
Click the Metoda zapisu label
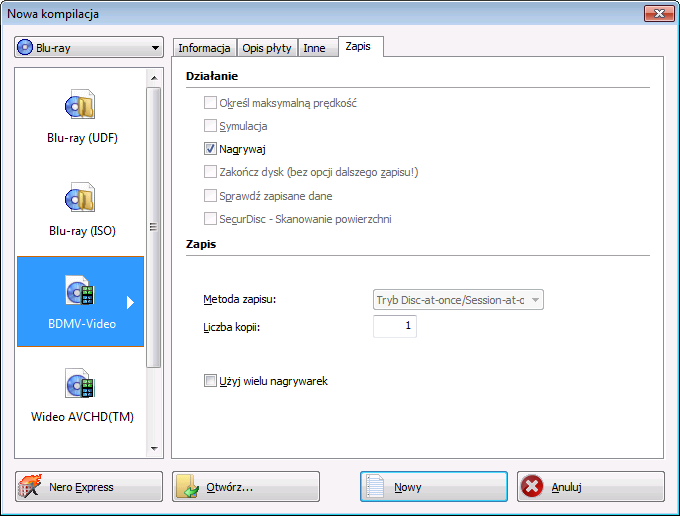point(239,299)
